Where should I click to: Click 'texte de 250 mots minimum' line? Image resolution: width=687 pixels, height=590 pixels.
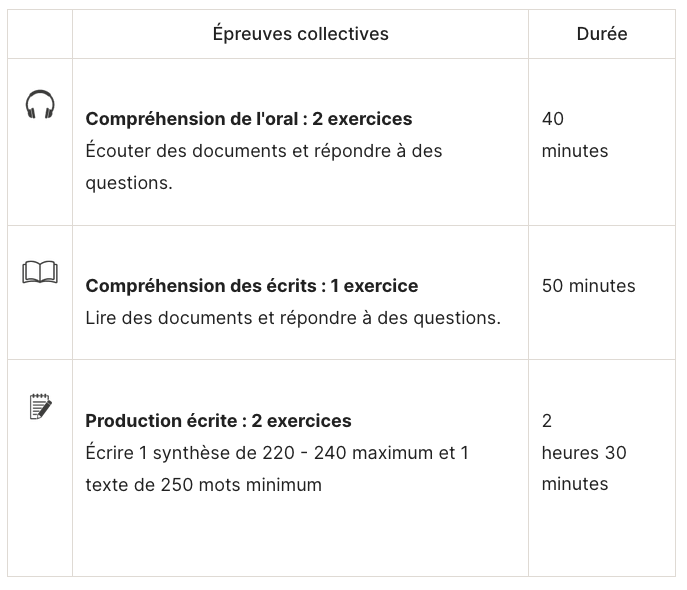[x=204, y=485]
